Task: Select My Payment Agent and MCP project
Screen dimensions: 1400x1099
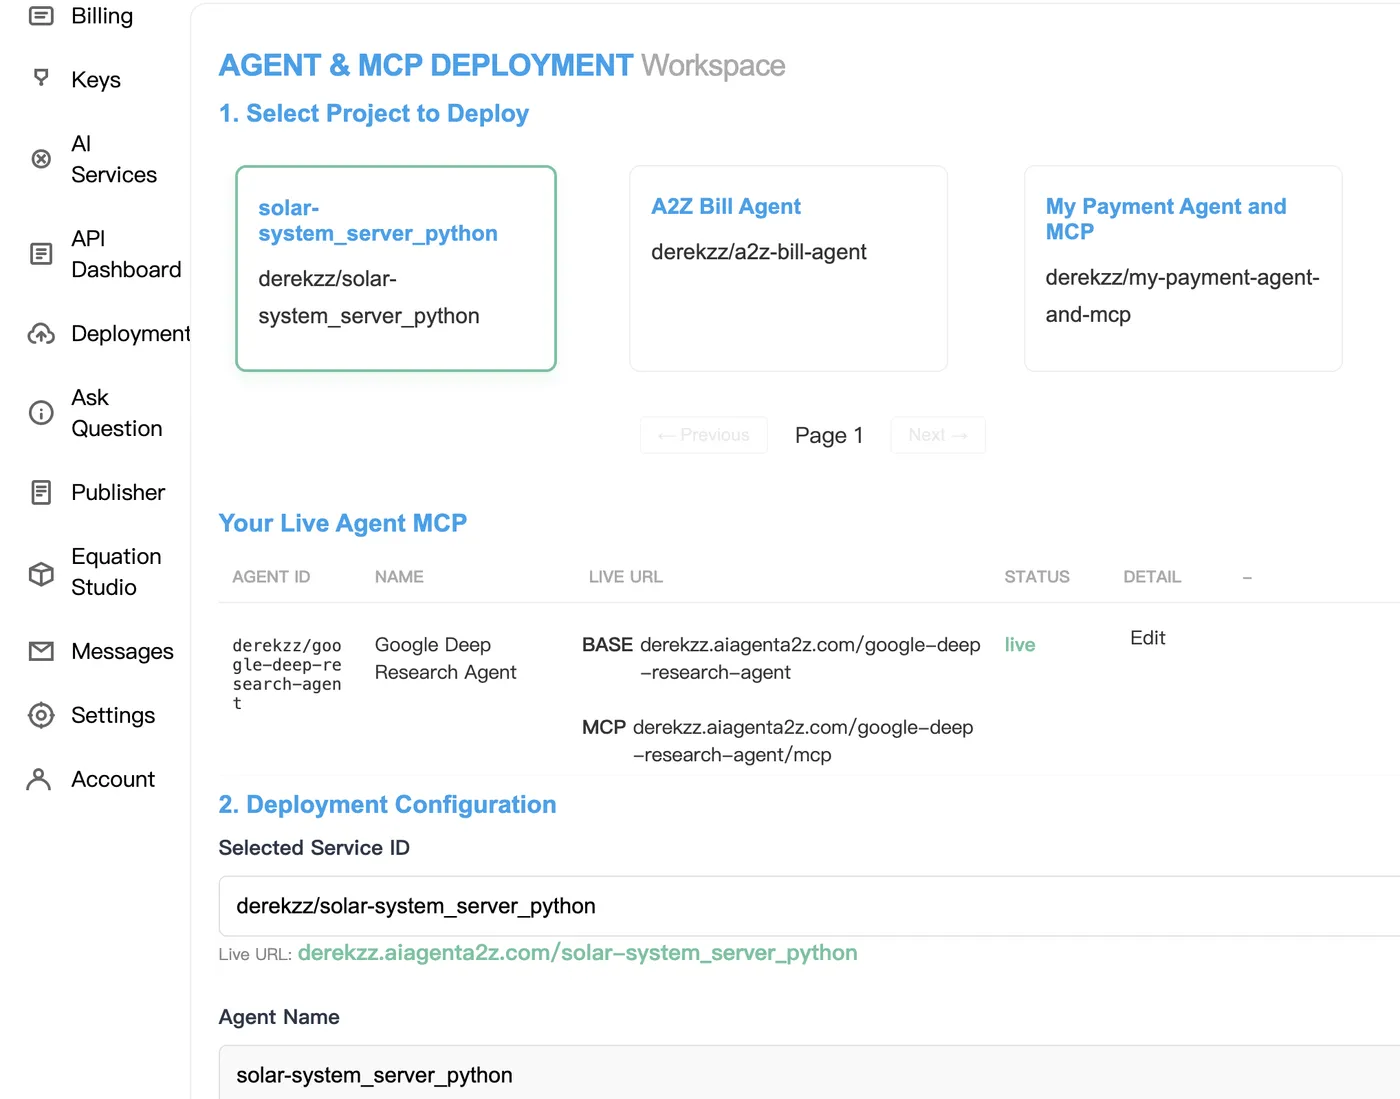Action: click(x=1182, y=268)
